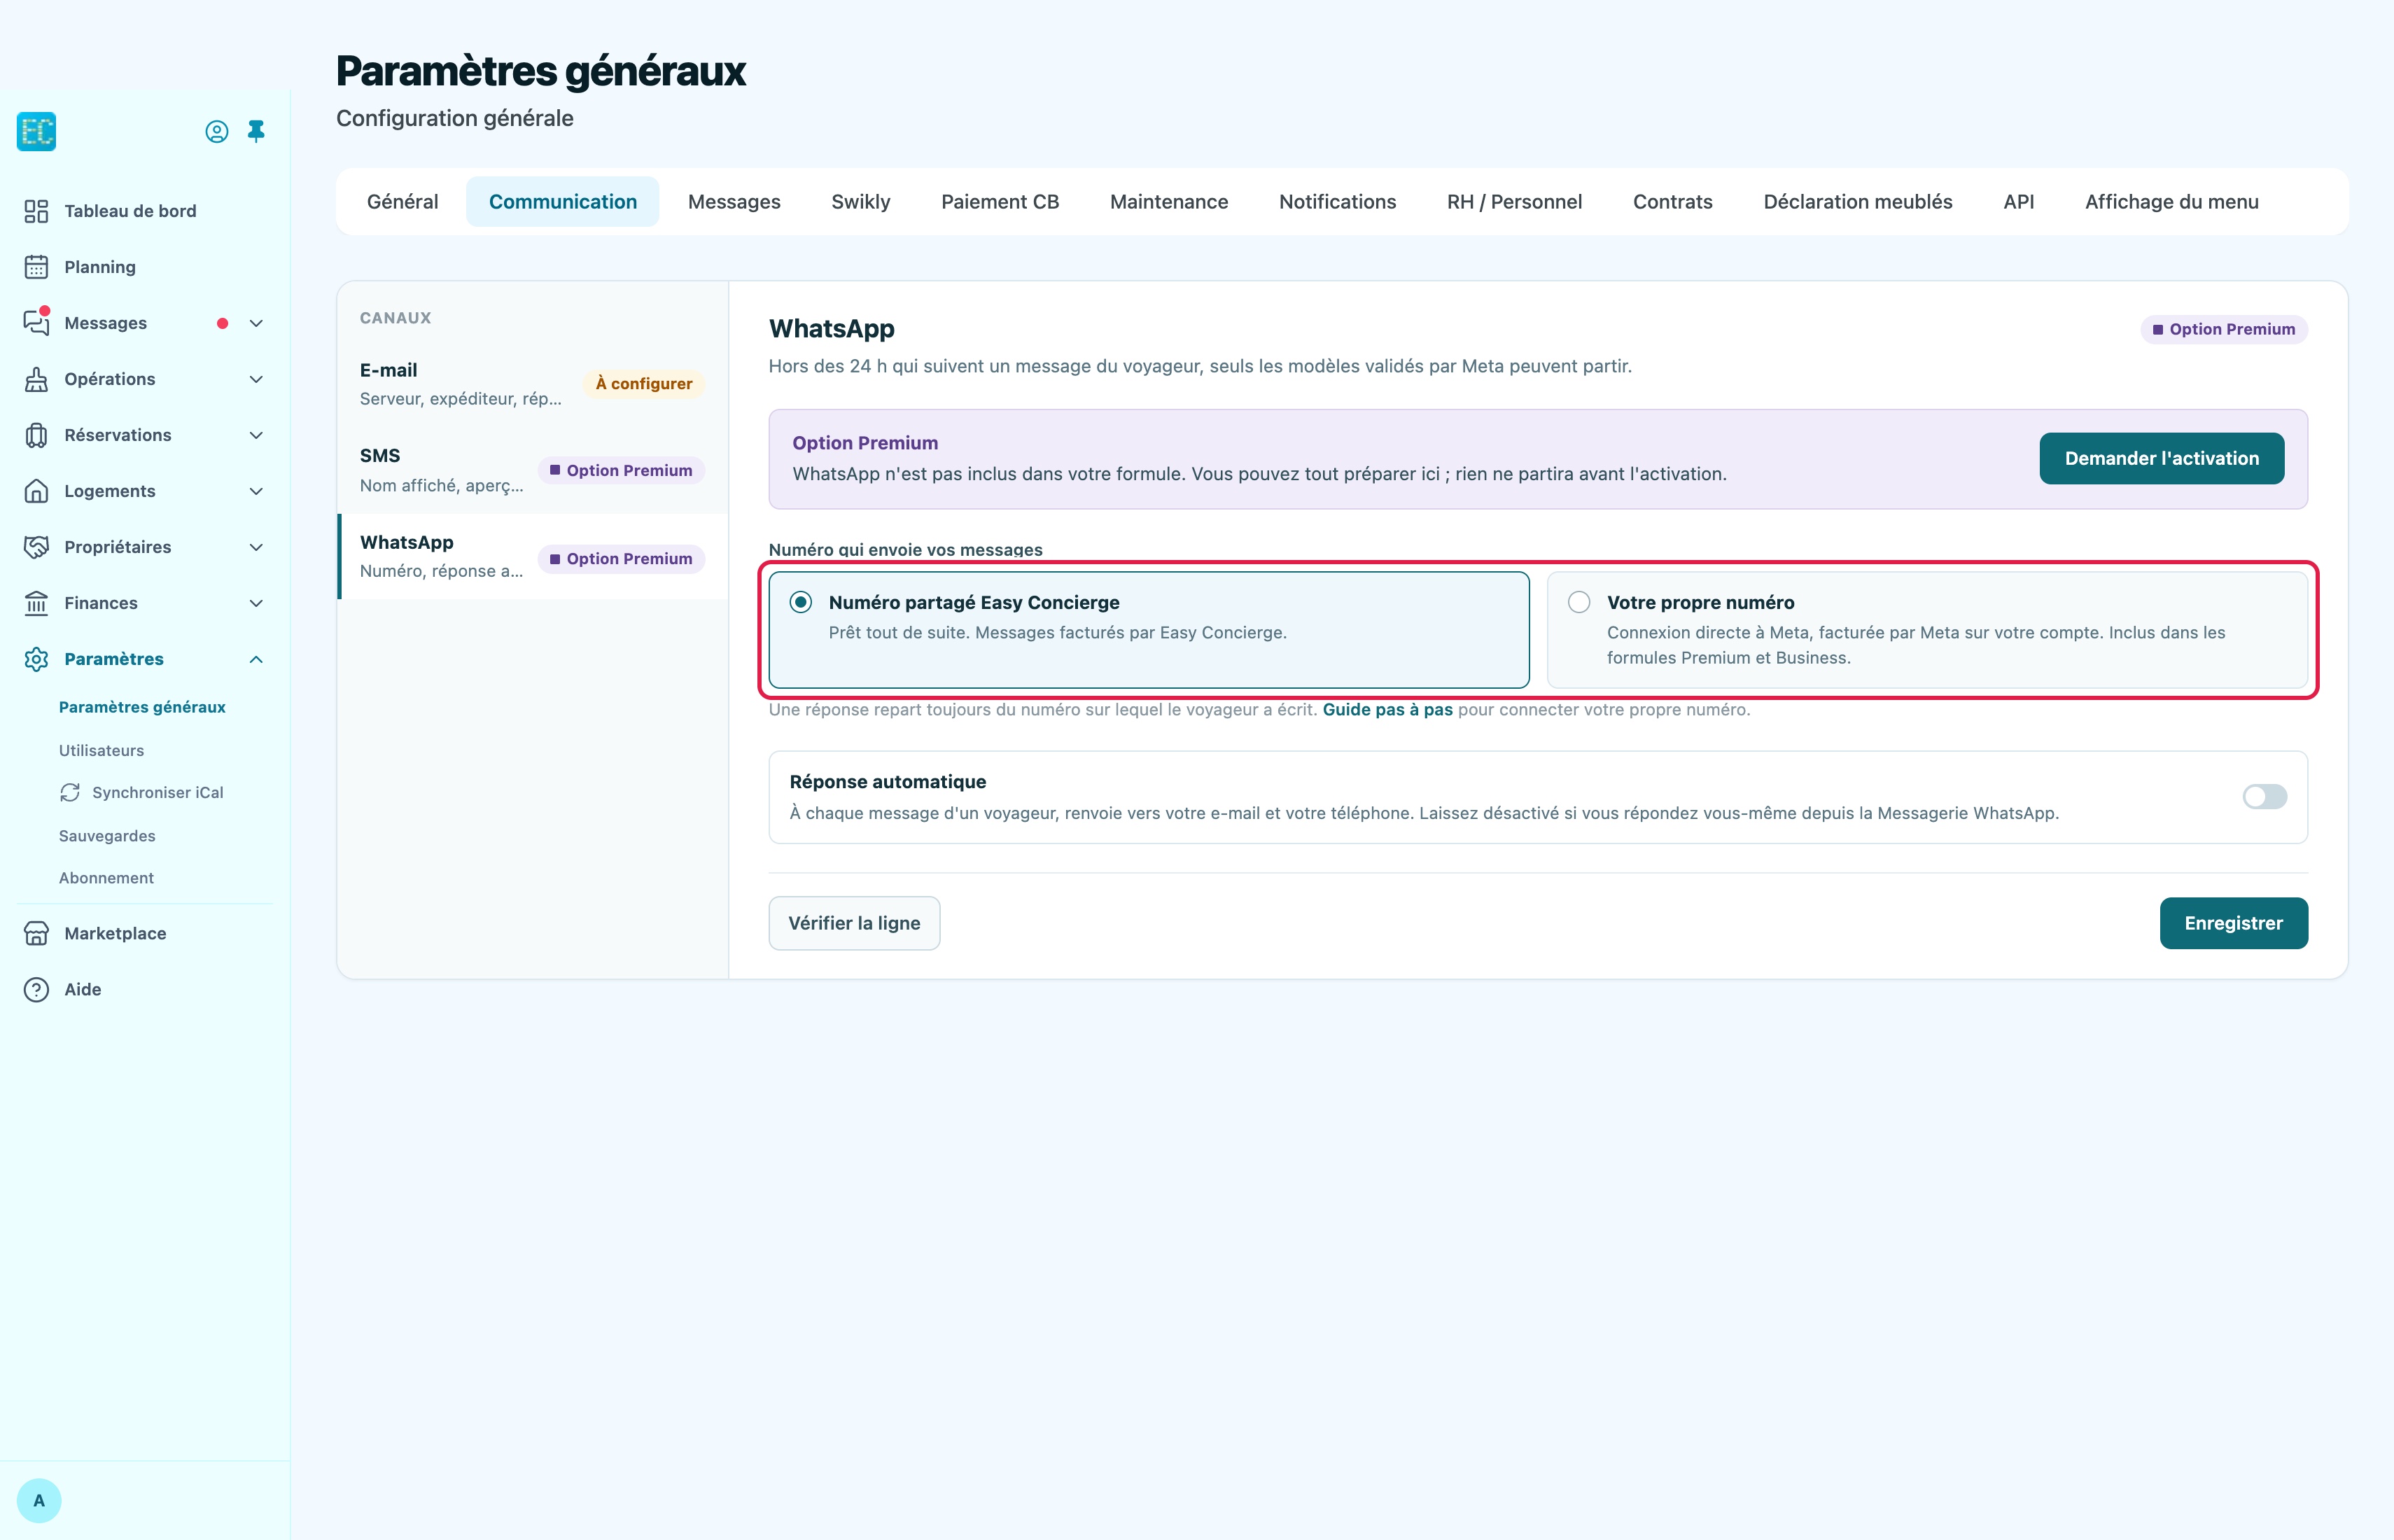The height and width of the screenshot is (1540, 2394).
Task: Select Votre propre numéro radio option
Action: [x=1579, y=602]
